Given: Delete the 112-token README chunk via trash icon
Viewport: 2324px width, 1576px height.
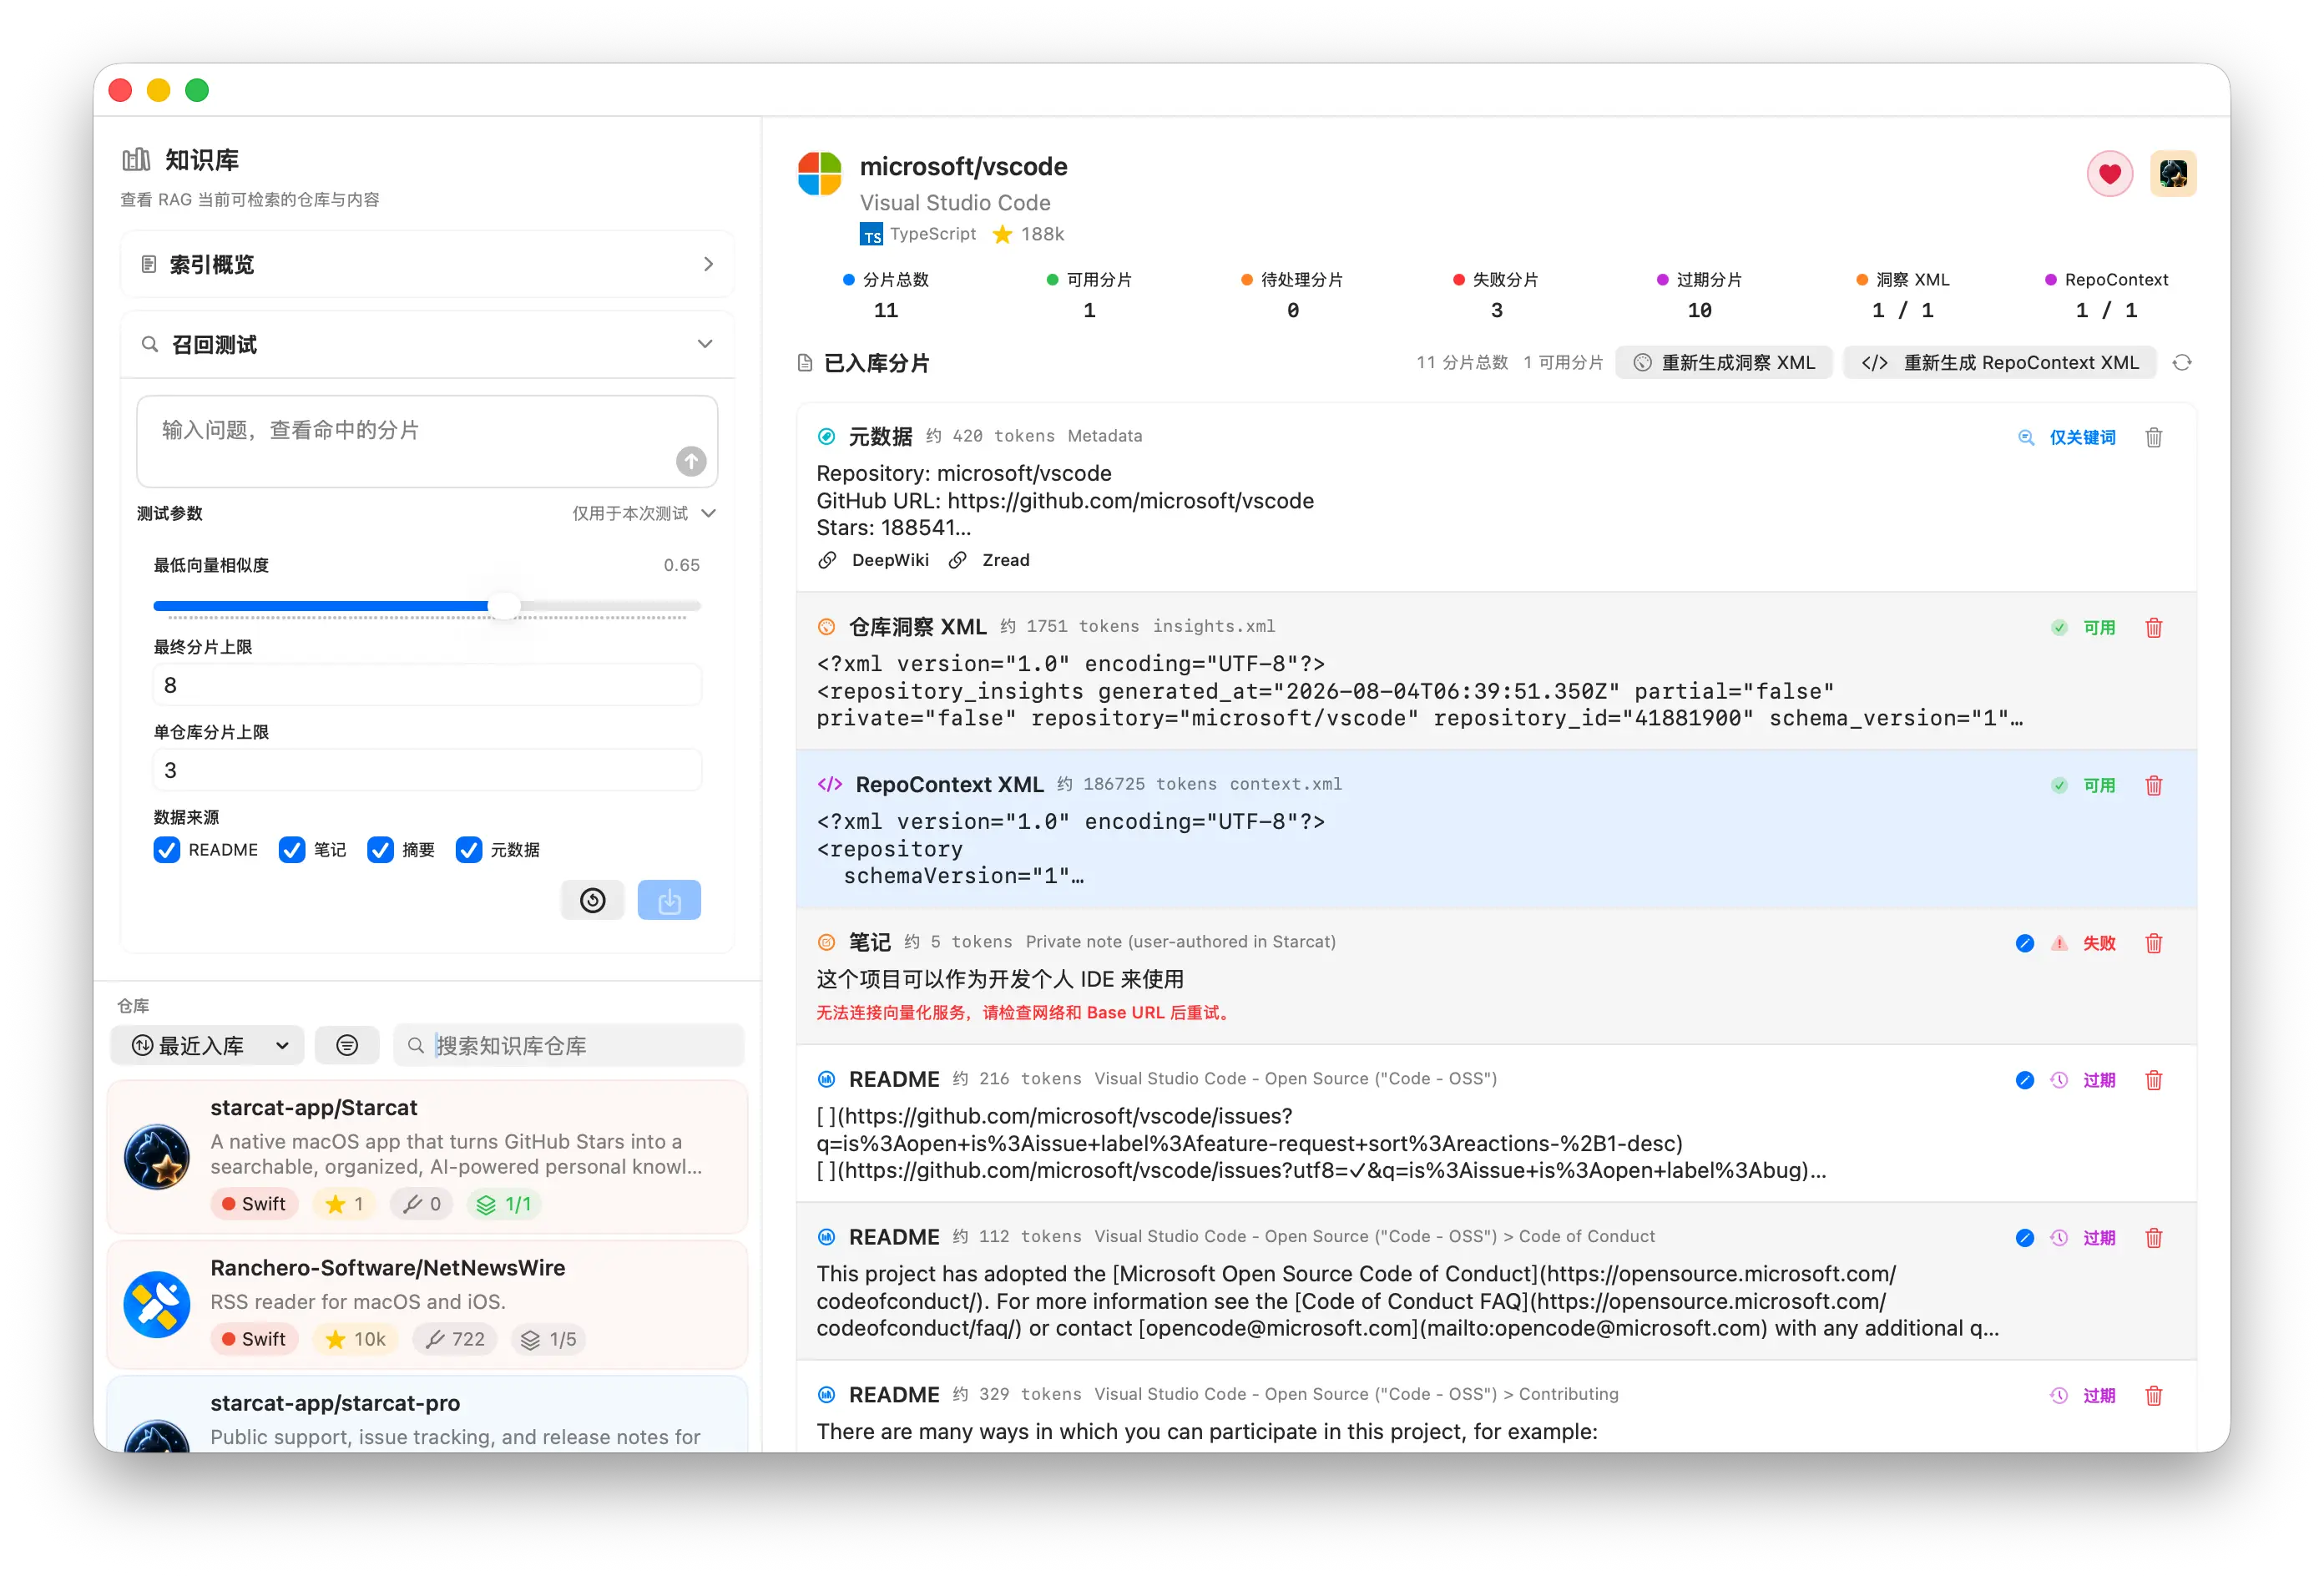Looking at the screenshot, I should (2154, 1238).
